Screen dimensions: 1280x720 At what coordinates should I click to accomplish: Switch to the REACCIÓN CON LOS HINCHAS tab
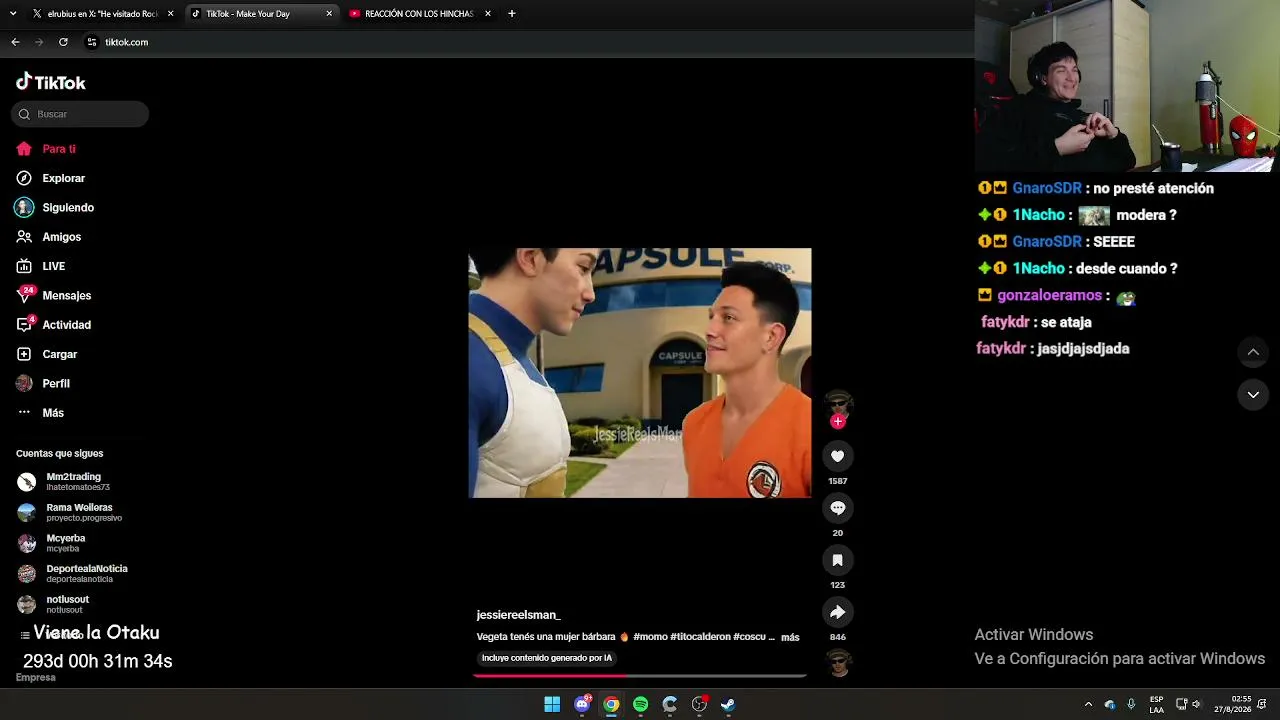pyautogui.click(x=419, y=14)
